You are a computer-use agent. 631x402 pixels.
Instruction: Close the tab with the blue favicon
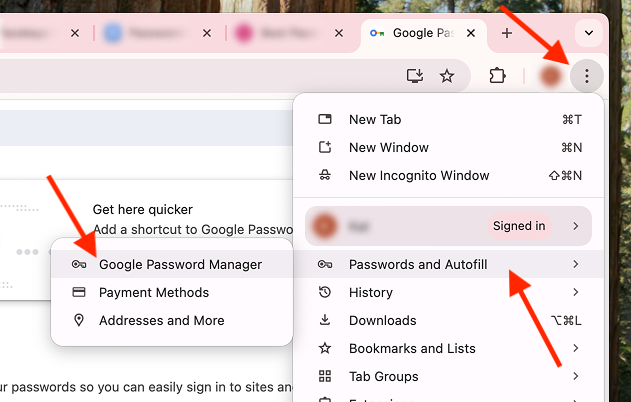click(x=207, y=33)
